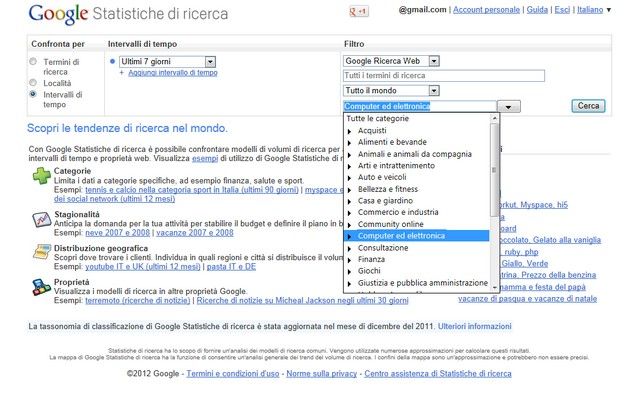
Task: Open vacanze di pasqua e natale link
Action: click(x=527, y=299)
